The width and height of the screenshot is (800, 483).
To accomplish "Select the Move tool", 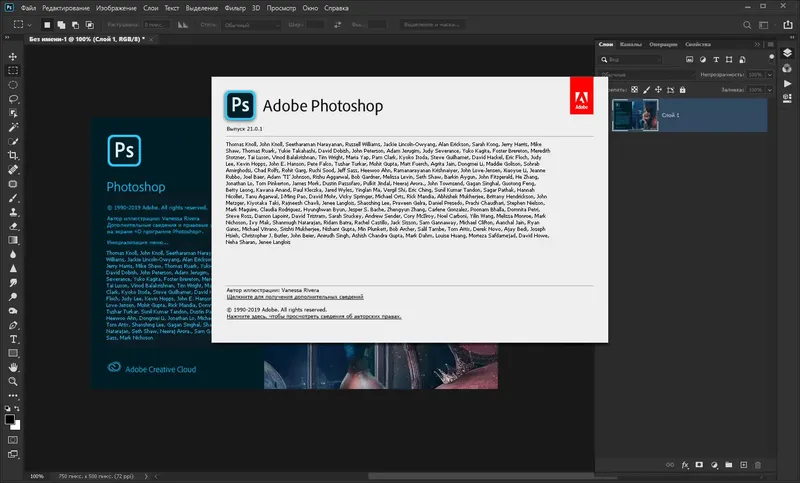I will 13,57.
